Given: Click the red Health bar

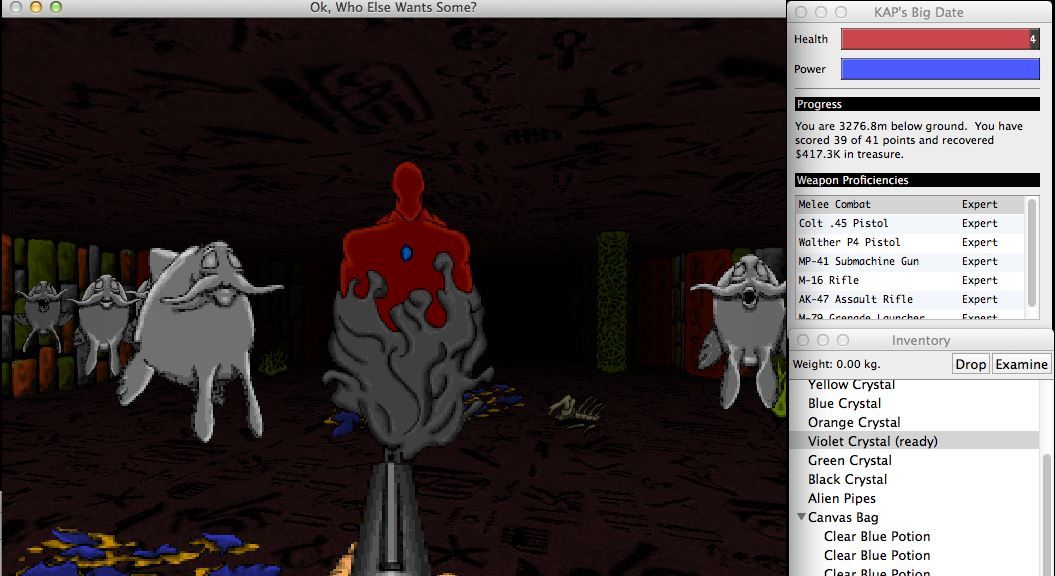Looking at the screenshot, I should (x=934, y=39).
